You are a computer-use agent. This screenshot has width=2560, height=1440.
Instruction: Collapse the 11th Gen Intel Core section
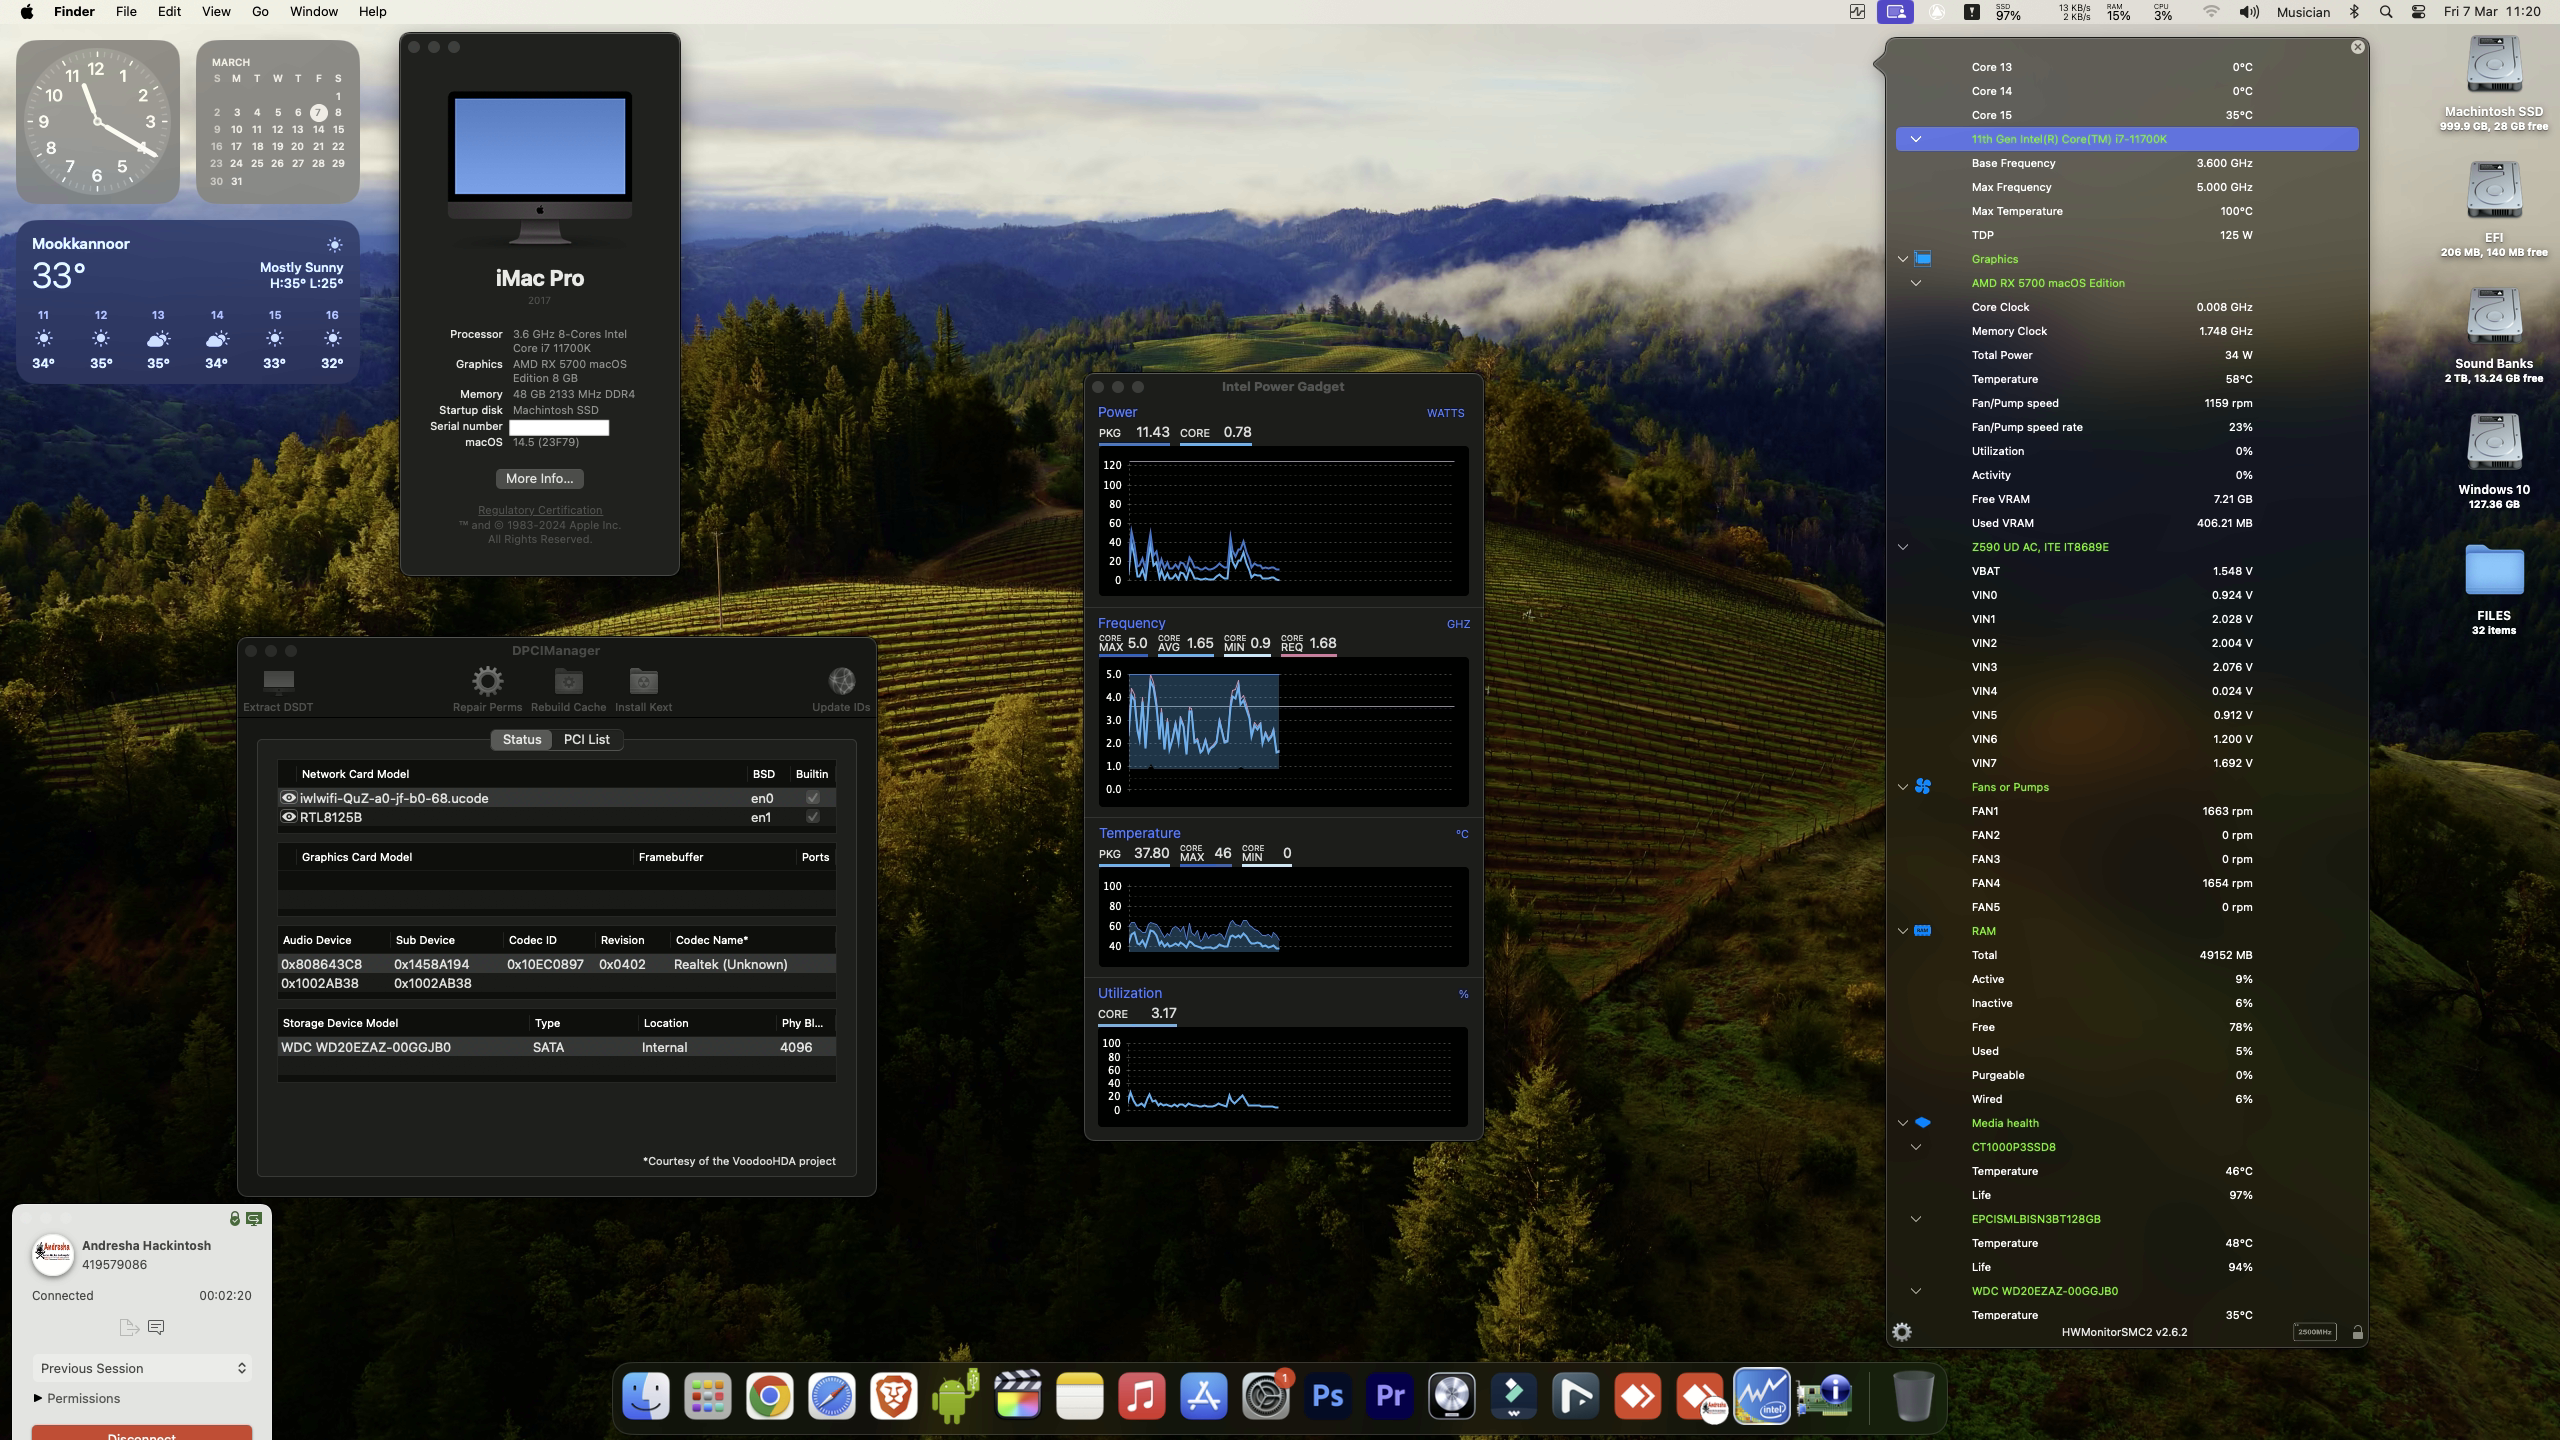click(x=1915, y=139)
